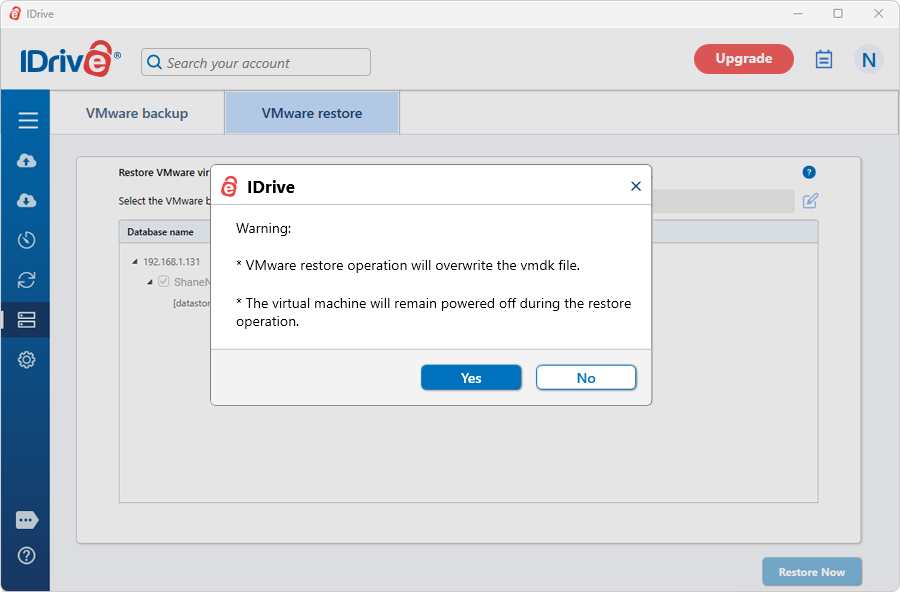Open the Help question mark in sidebar
Viewport: 900px width, 592px height.
[x=26, y=556]
